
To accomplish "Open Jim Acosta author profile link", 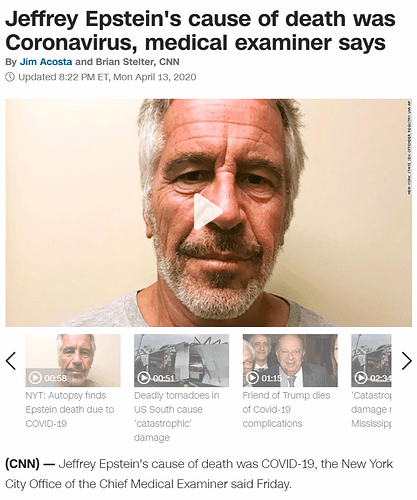I will 46,62.
